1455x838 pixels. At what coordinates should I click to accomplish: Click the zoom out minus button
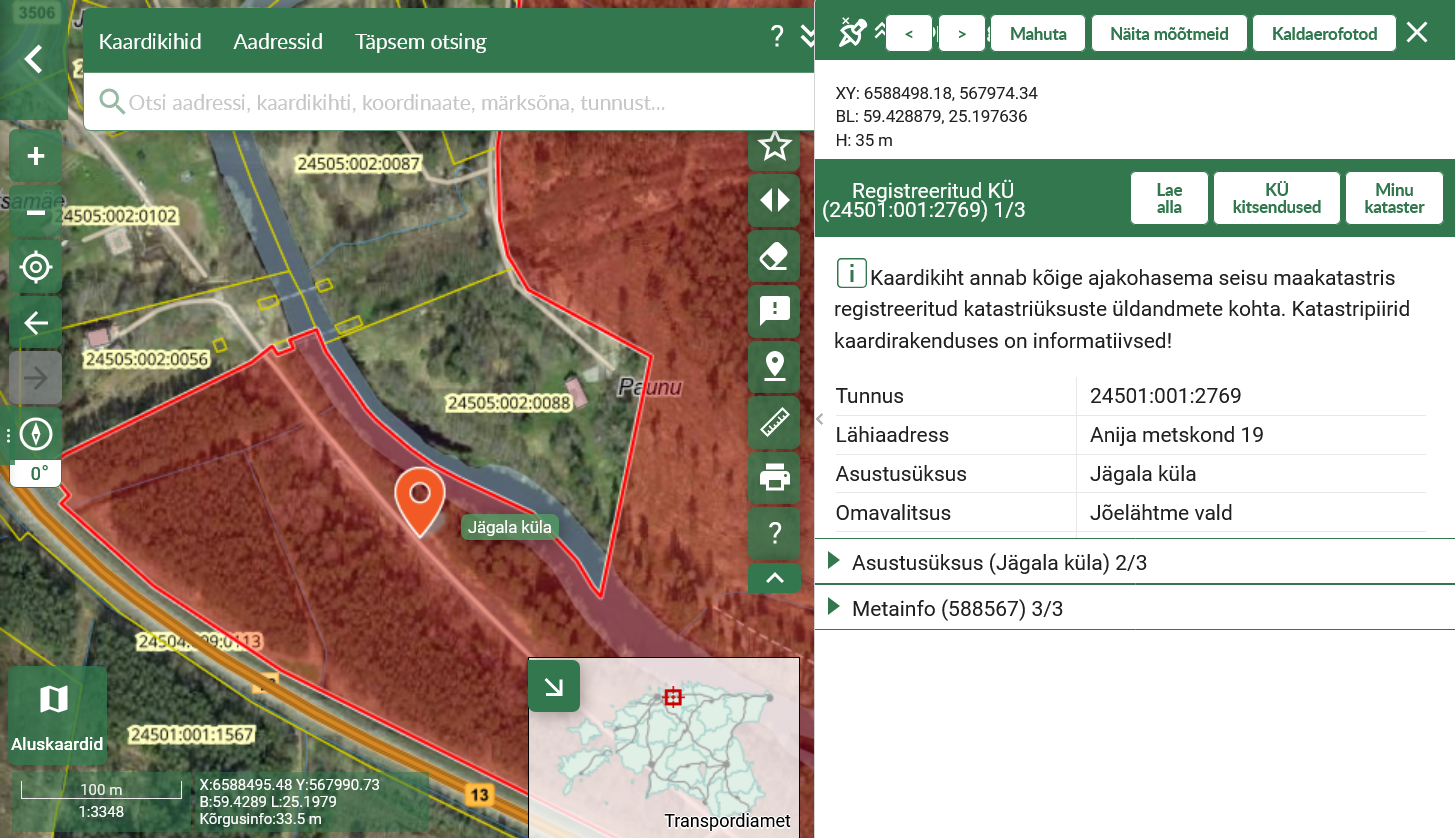click(x=36, y=213)
